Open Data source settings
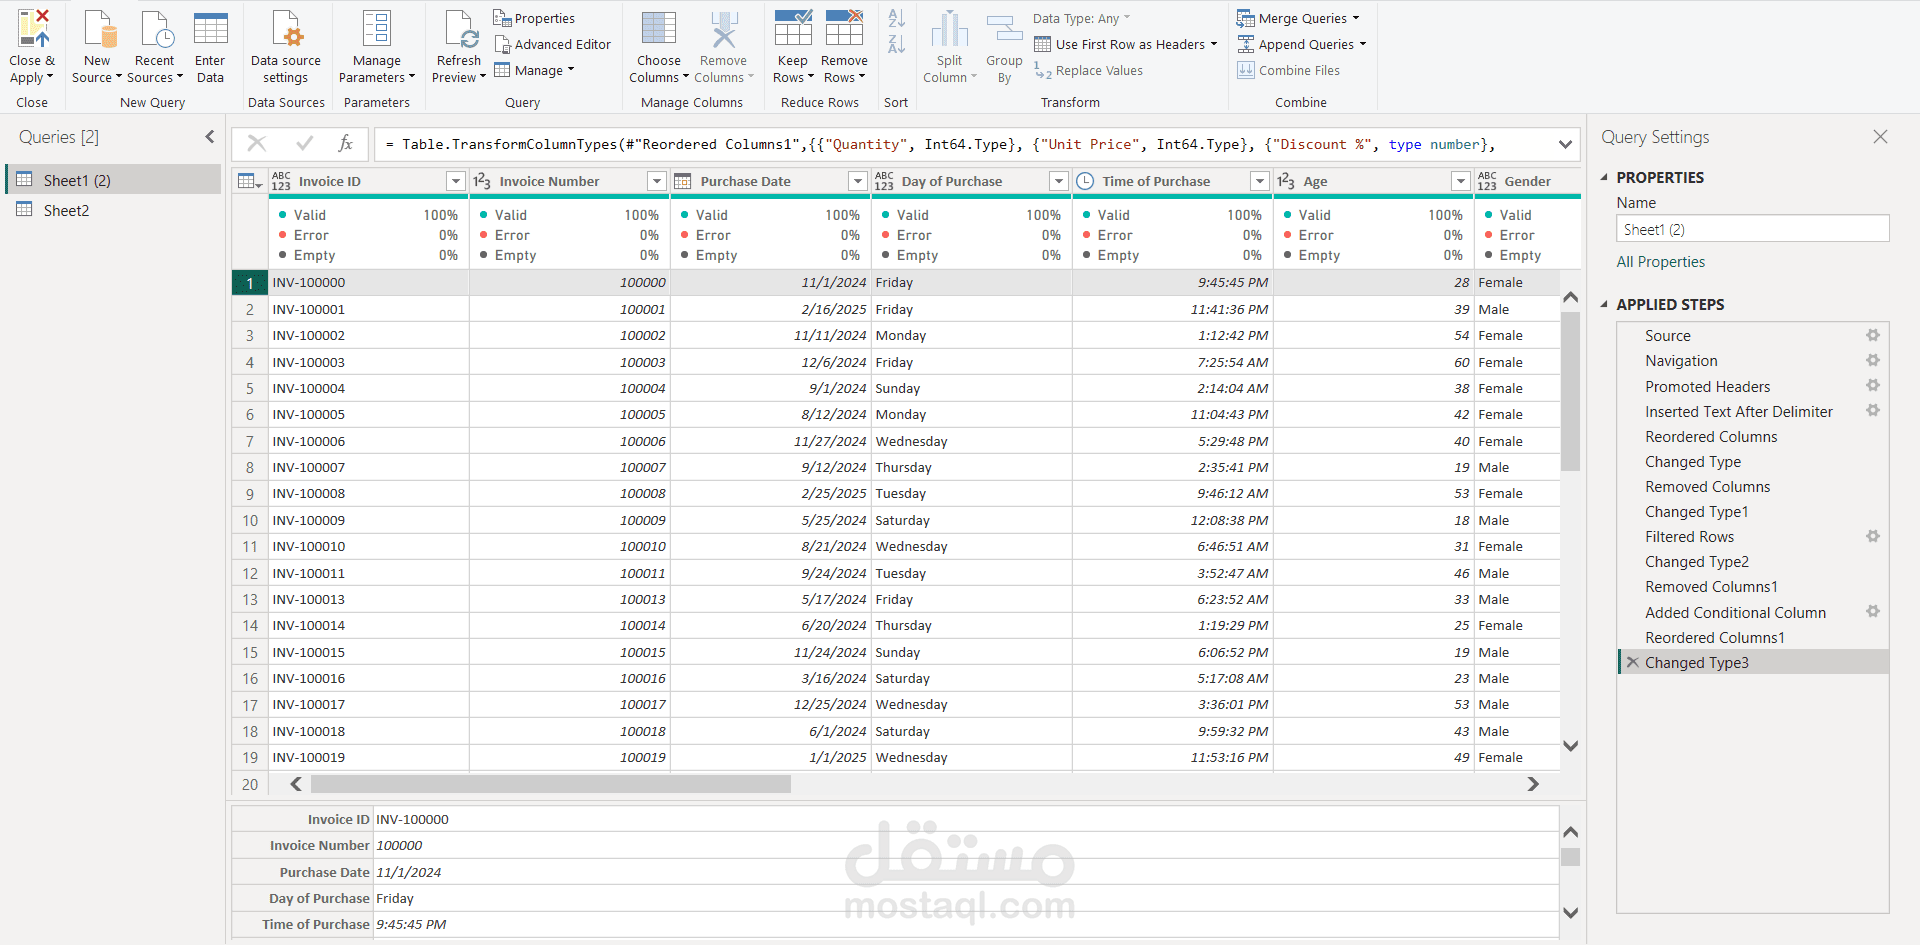The image size is (1920, 945). click(286, 30)
